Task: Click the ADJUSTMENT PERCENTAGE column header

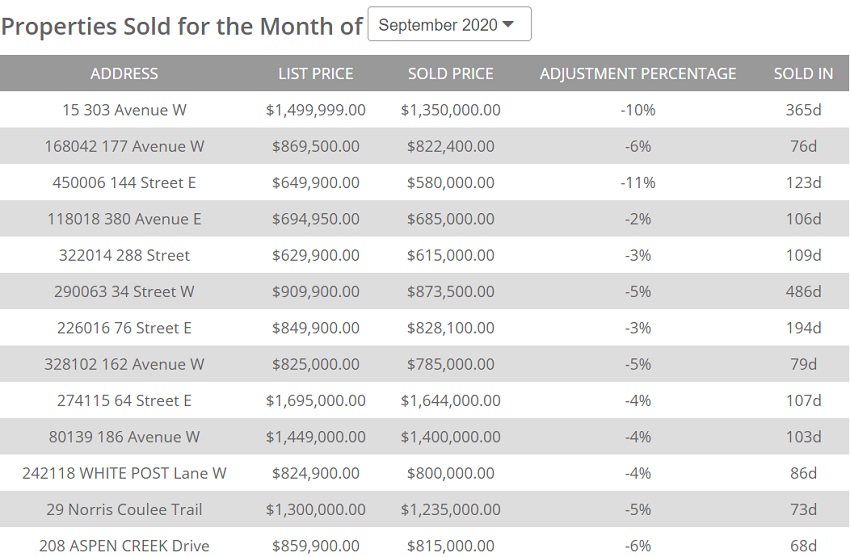Action: tap(637, 73)
